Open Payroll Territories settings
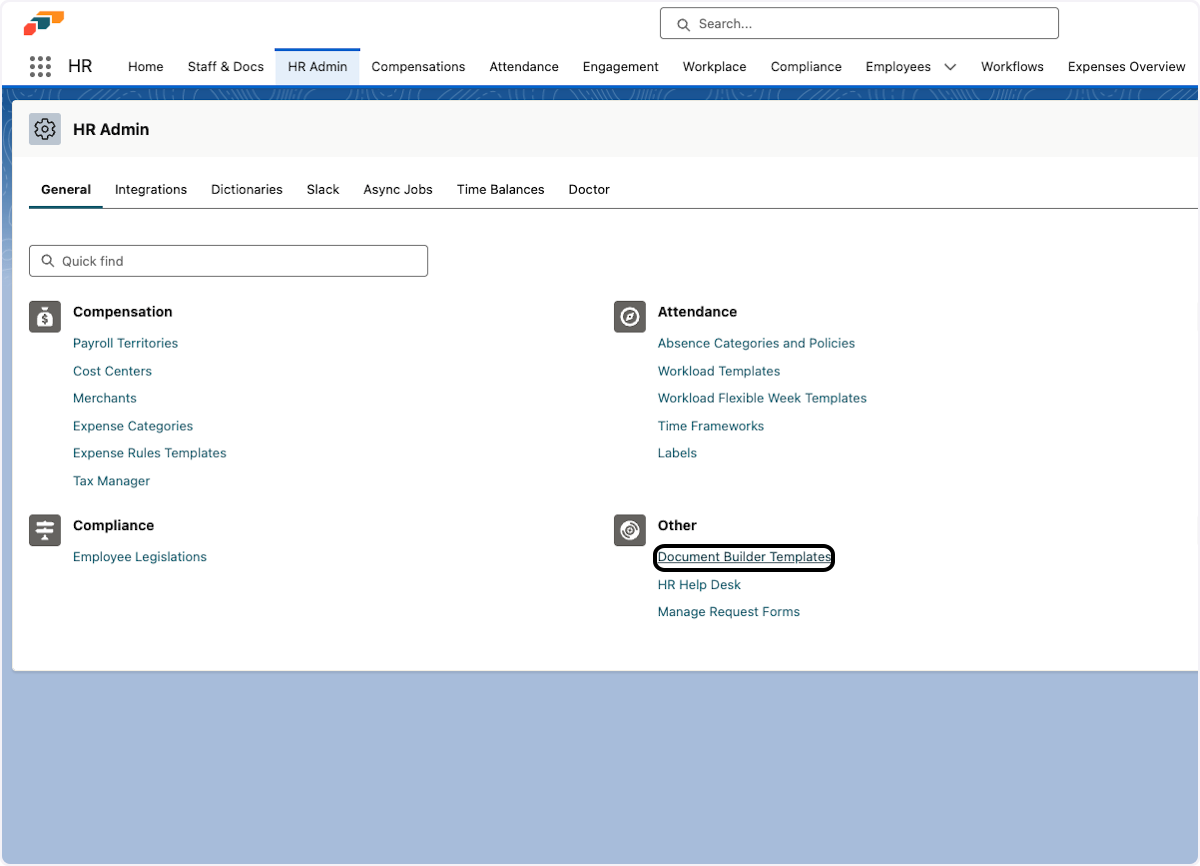Image resolution: width=1200 pixels, height=866 pixels. [125, 343]
